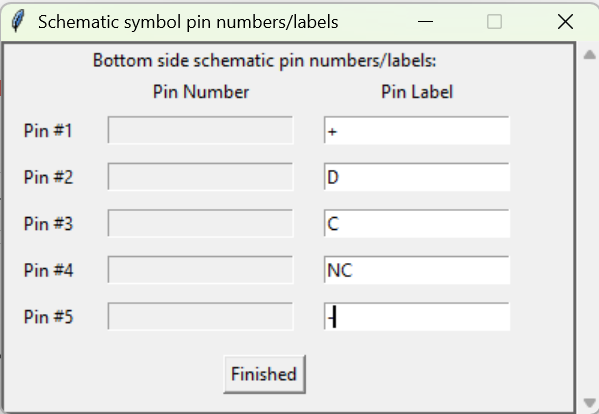Click Finished to confirm pin labels
The width and height of the screenshot is (599, 414).
pyautogui.click(x=264, y=374)
